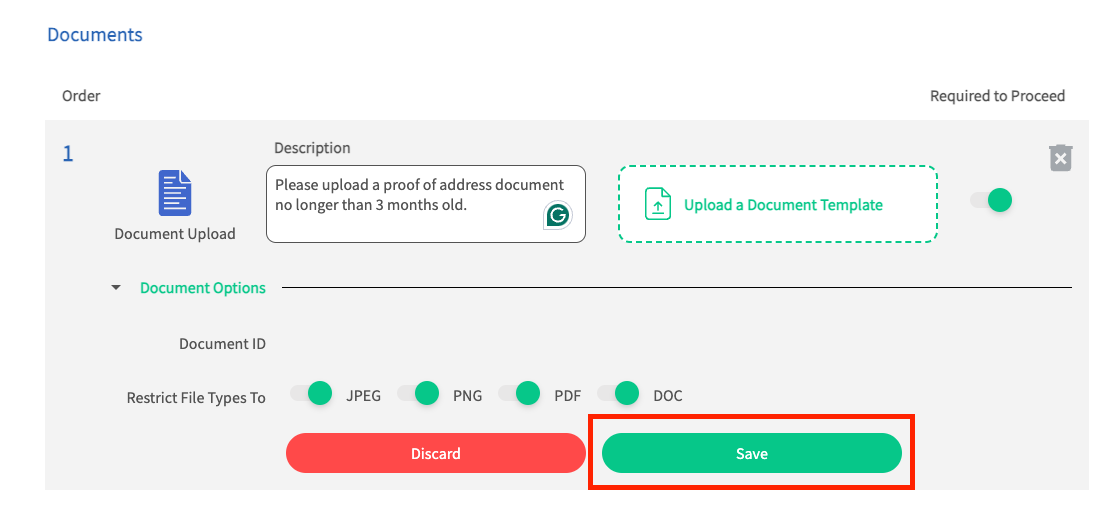Click the Document ID field label
Screen dimensions: 1114x522
tap(222, 344)
